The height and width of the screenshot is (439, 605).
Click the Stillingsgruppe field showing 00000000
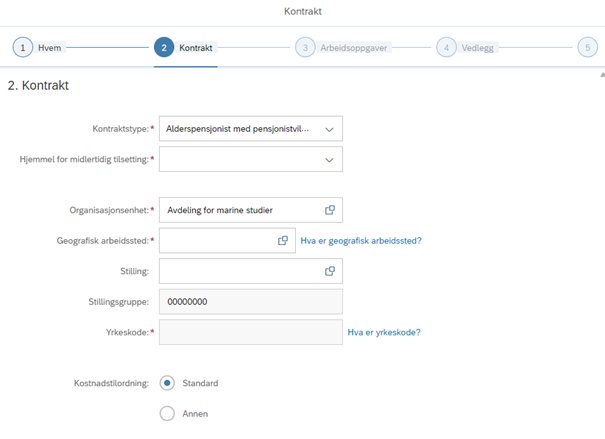point(251,302)
